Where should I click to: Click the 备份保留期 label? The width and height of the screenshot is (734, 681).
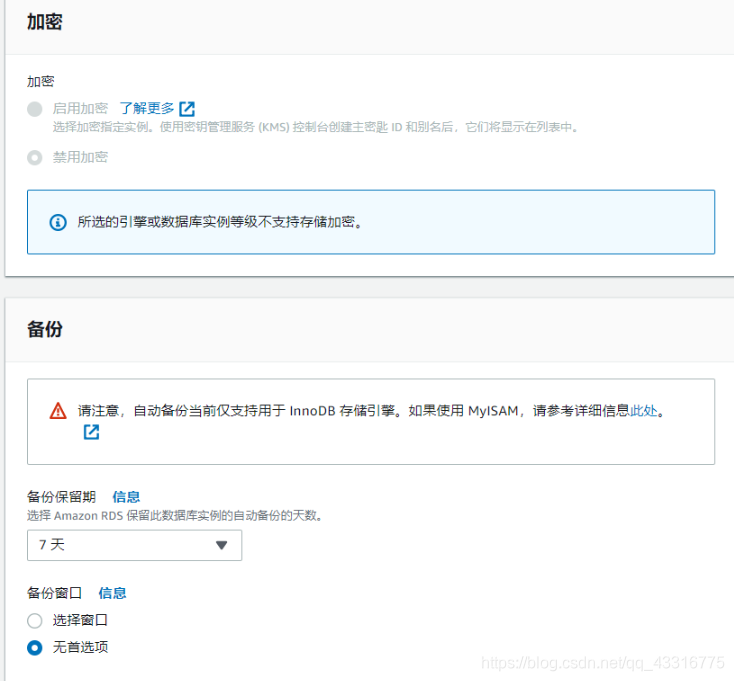(61, 497)
